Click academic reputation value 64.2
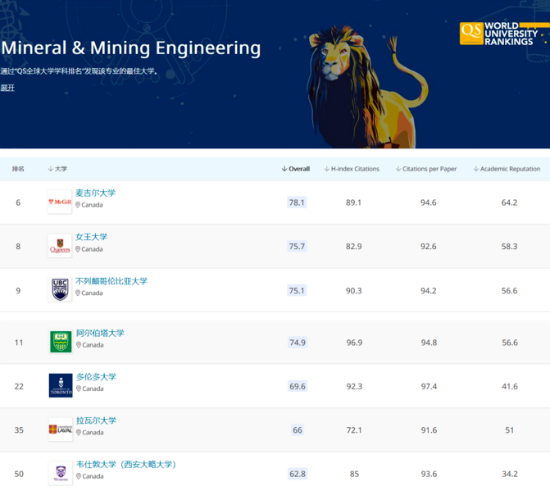 (x=509, y=202)
